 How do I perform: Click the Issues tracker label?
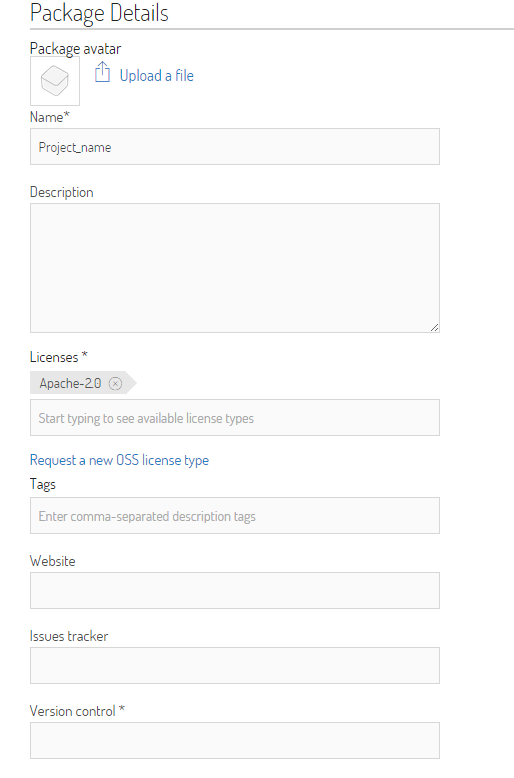pyautogui.click(x=69, y=636)
